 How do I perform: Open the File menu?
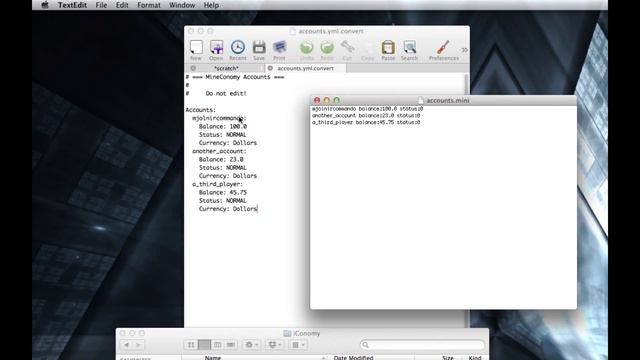click(101, 5)
